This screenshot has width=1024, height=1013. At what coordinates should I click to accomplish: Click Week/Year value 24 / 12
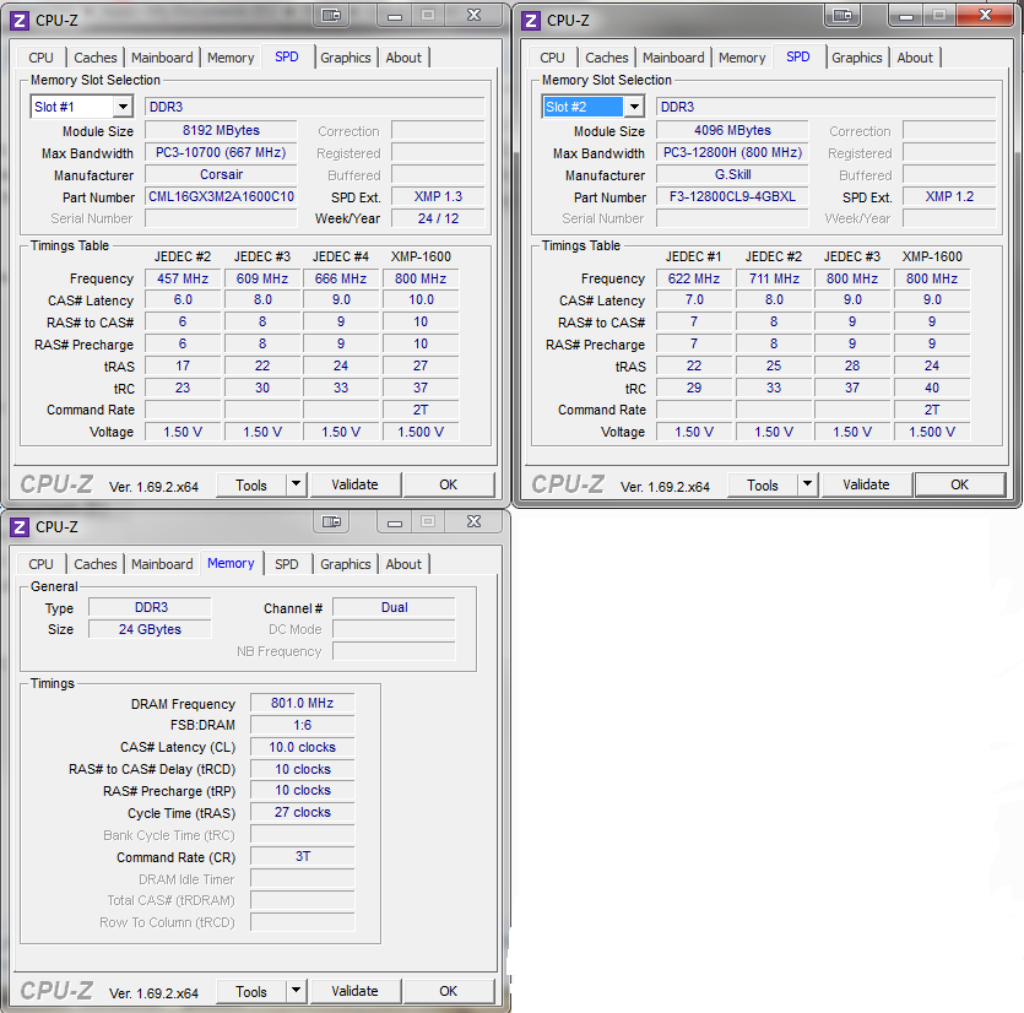point(438,218)
